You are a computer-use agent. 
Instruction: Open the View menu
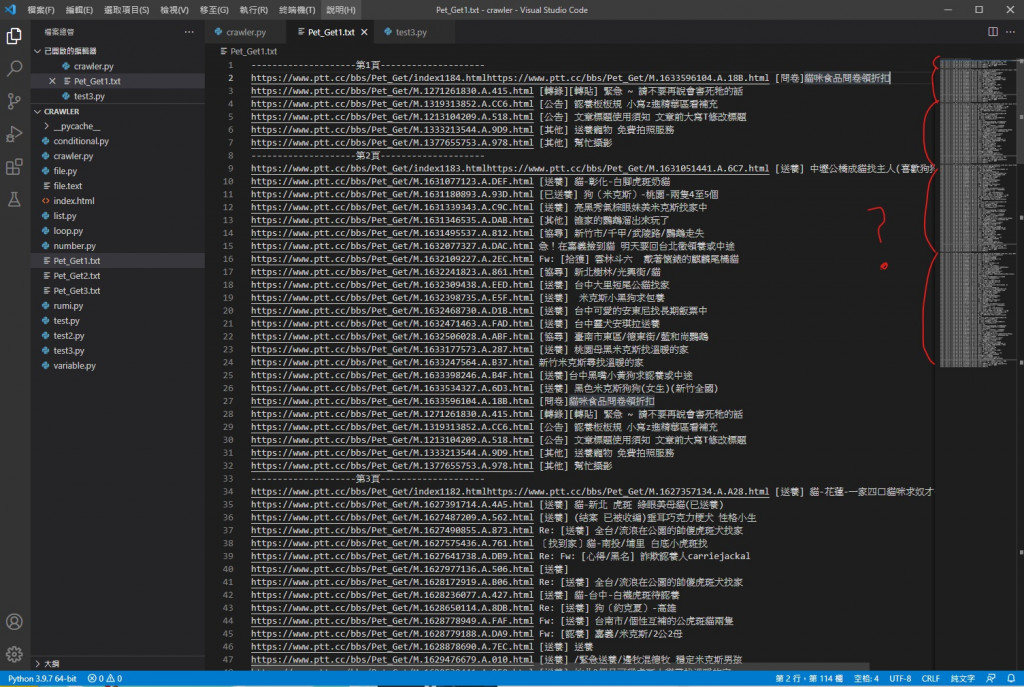coord(174,10)
